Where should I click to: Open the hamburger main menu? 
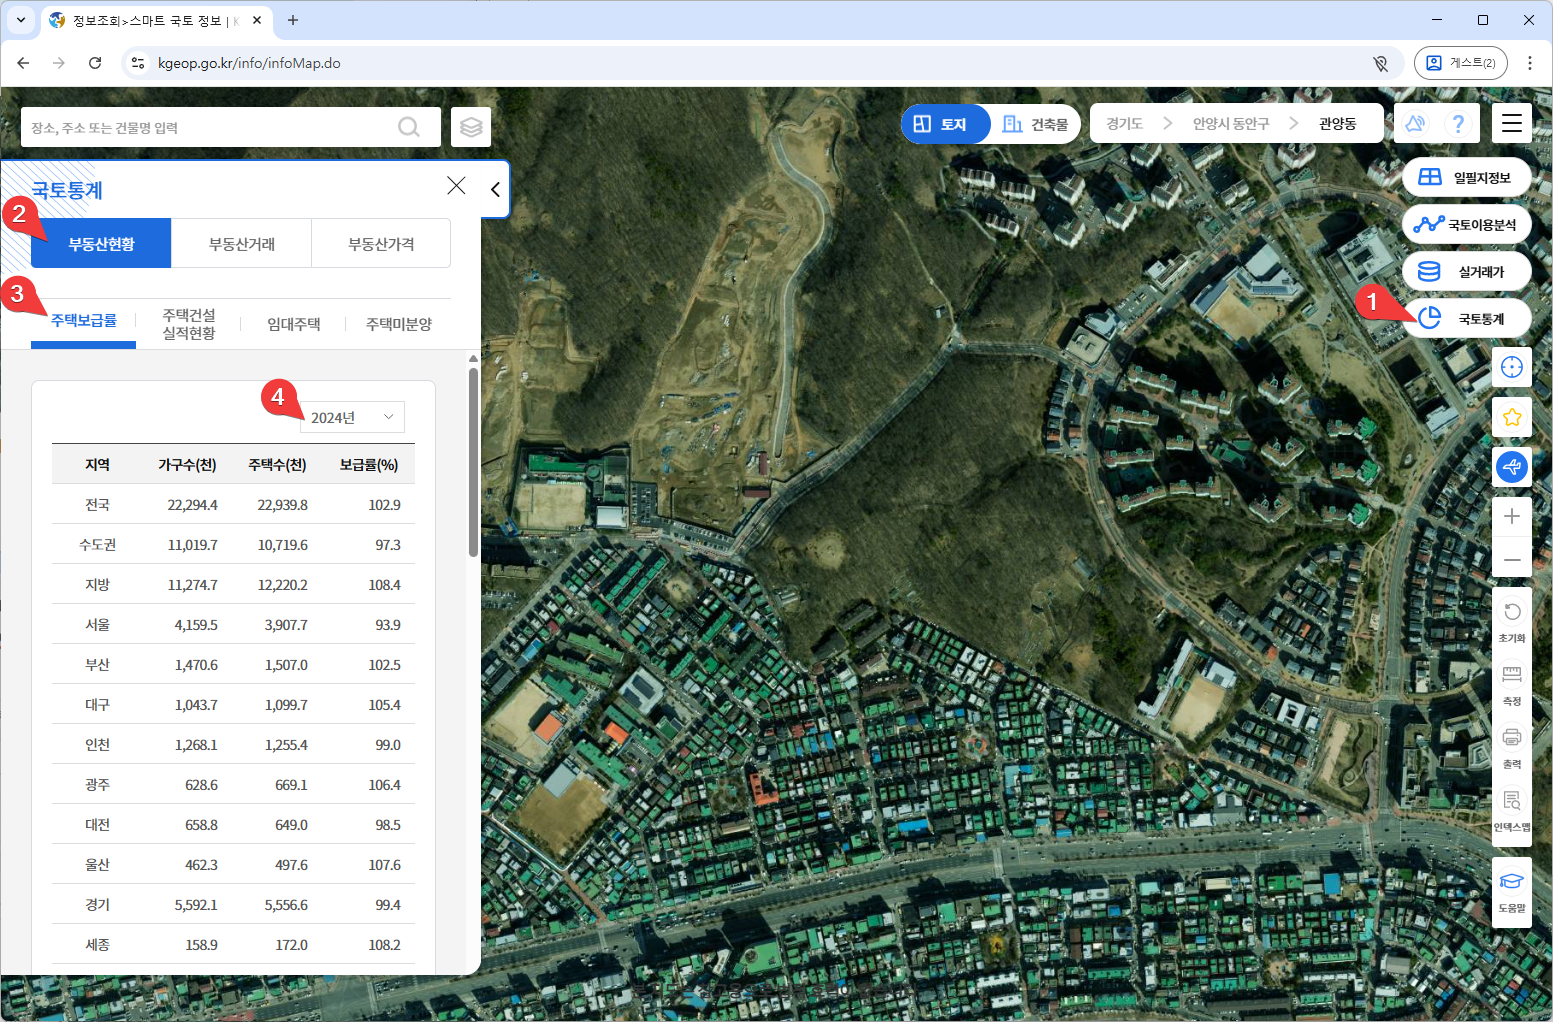1511,123
